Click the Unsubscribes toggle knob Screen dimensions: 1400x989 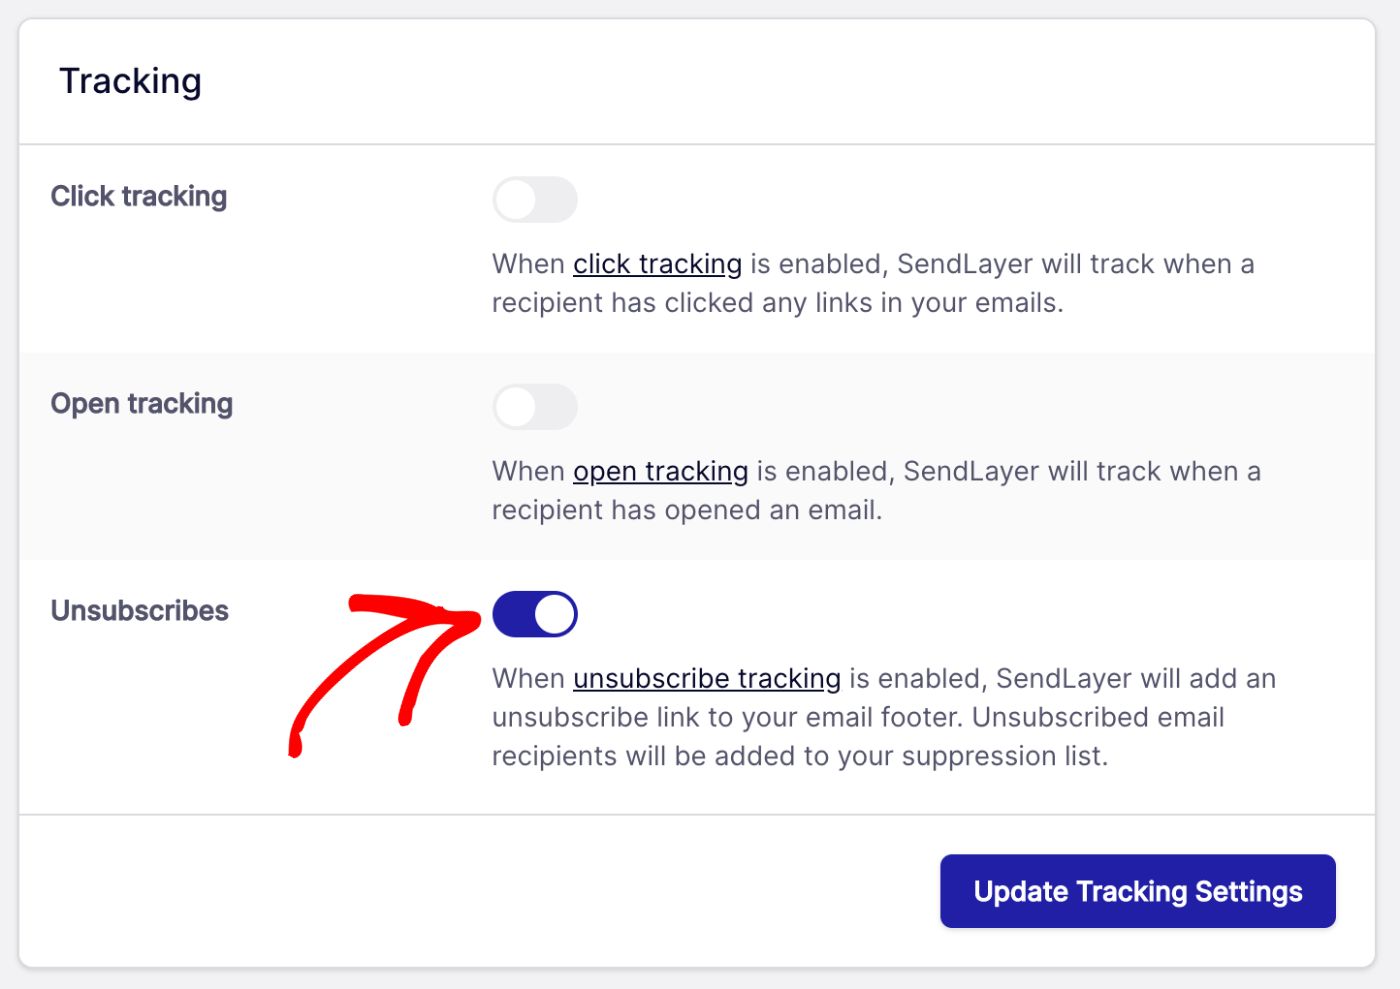tap(554, 613)
